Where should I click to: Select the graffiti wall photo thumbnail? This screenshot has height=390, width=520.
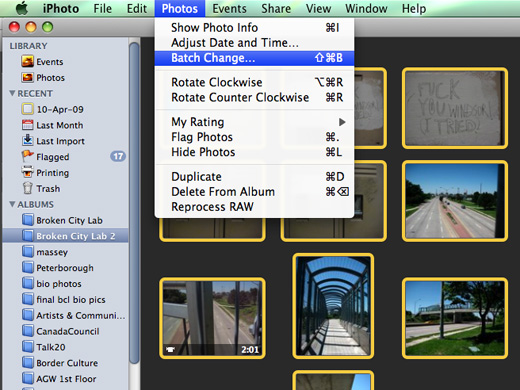[455, 108]
